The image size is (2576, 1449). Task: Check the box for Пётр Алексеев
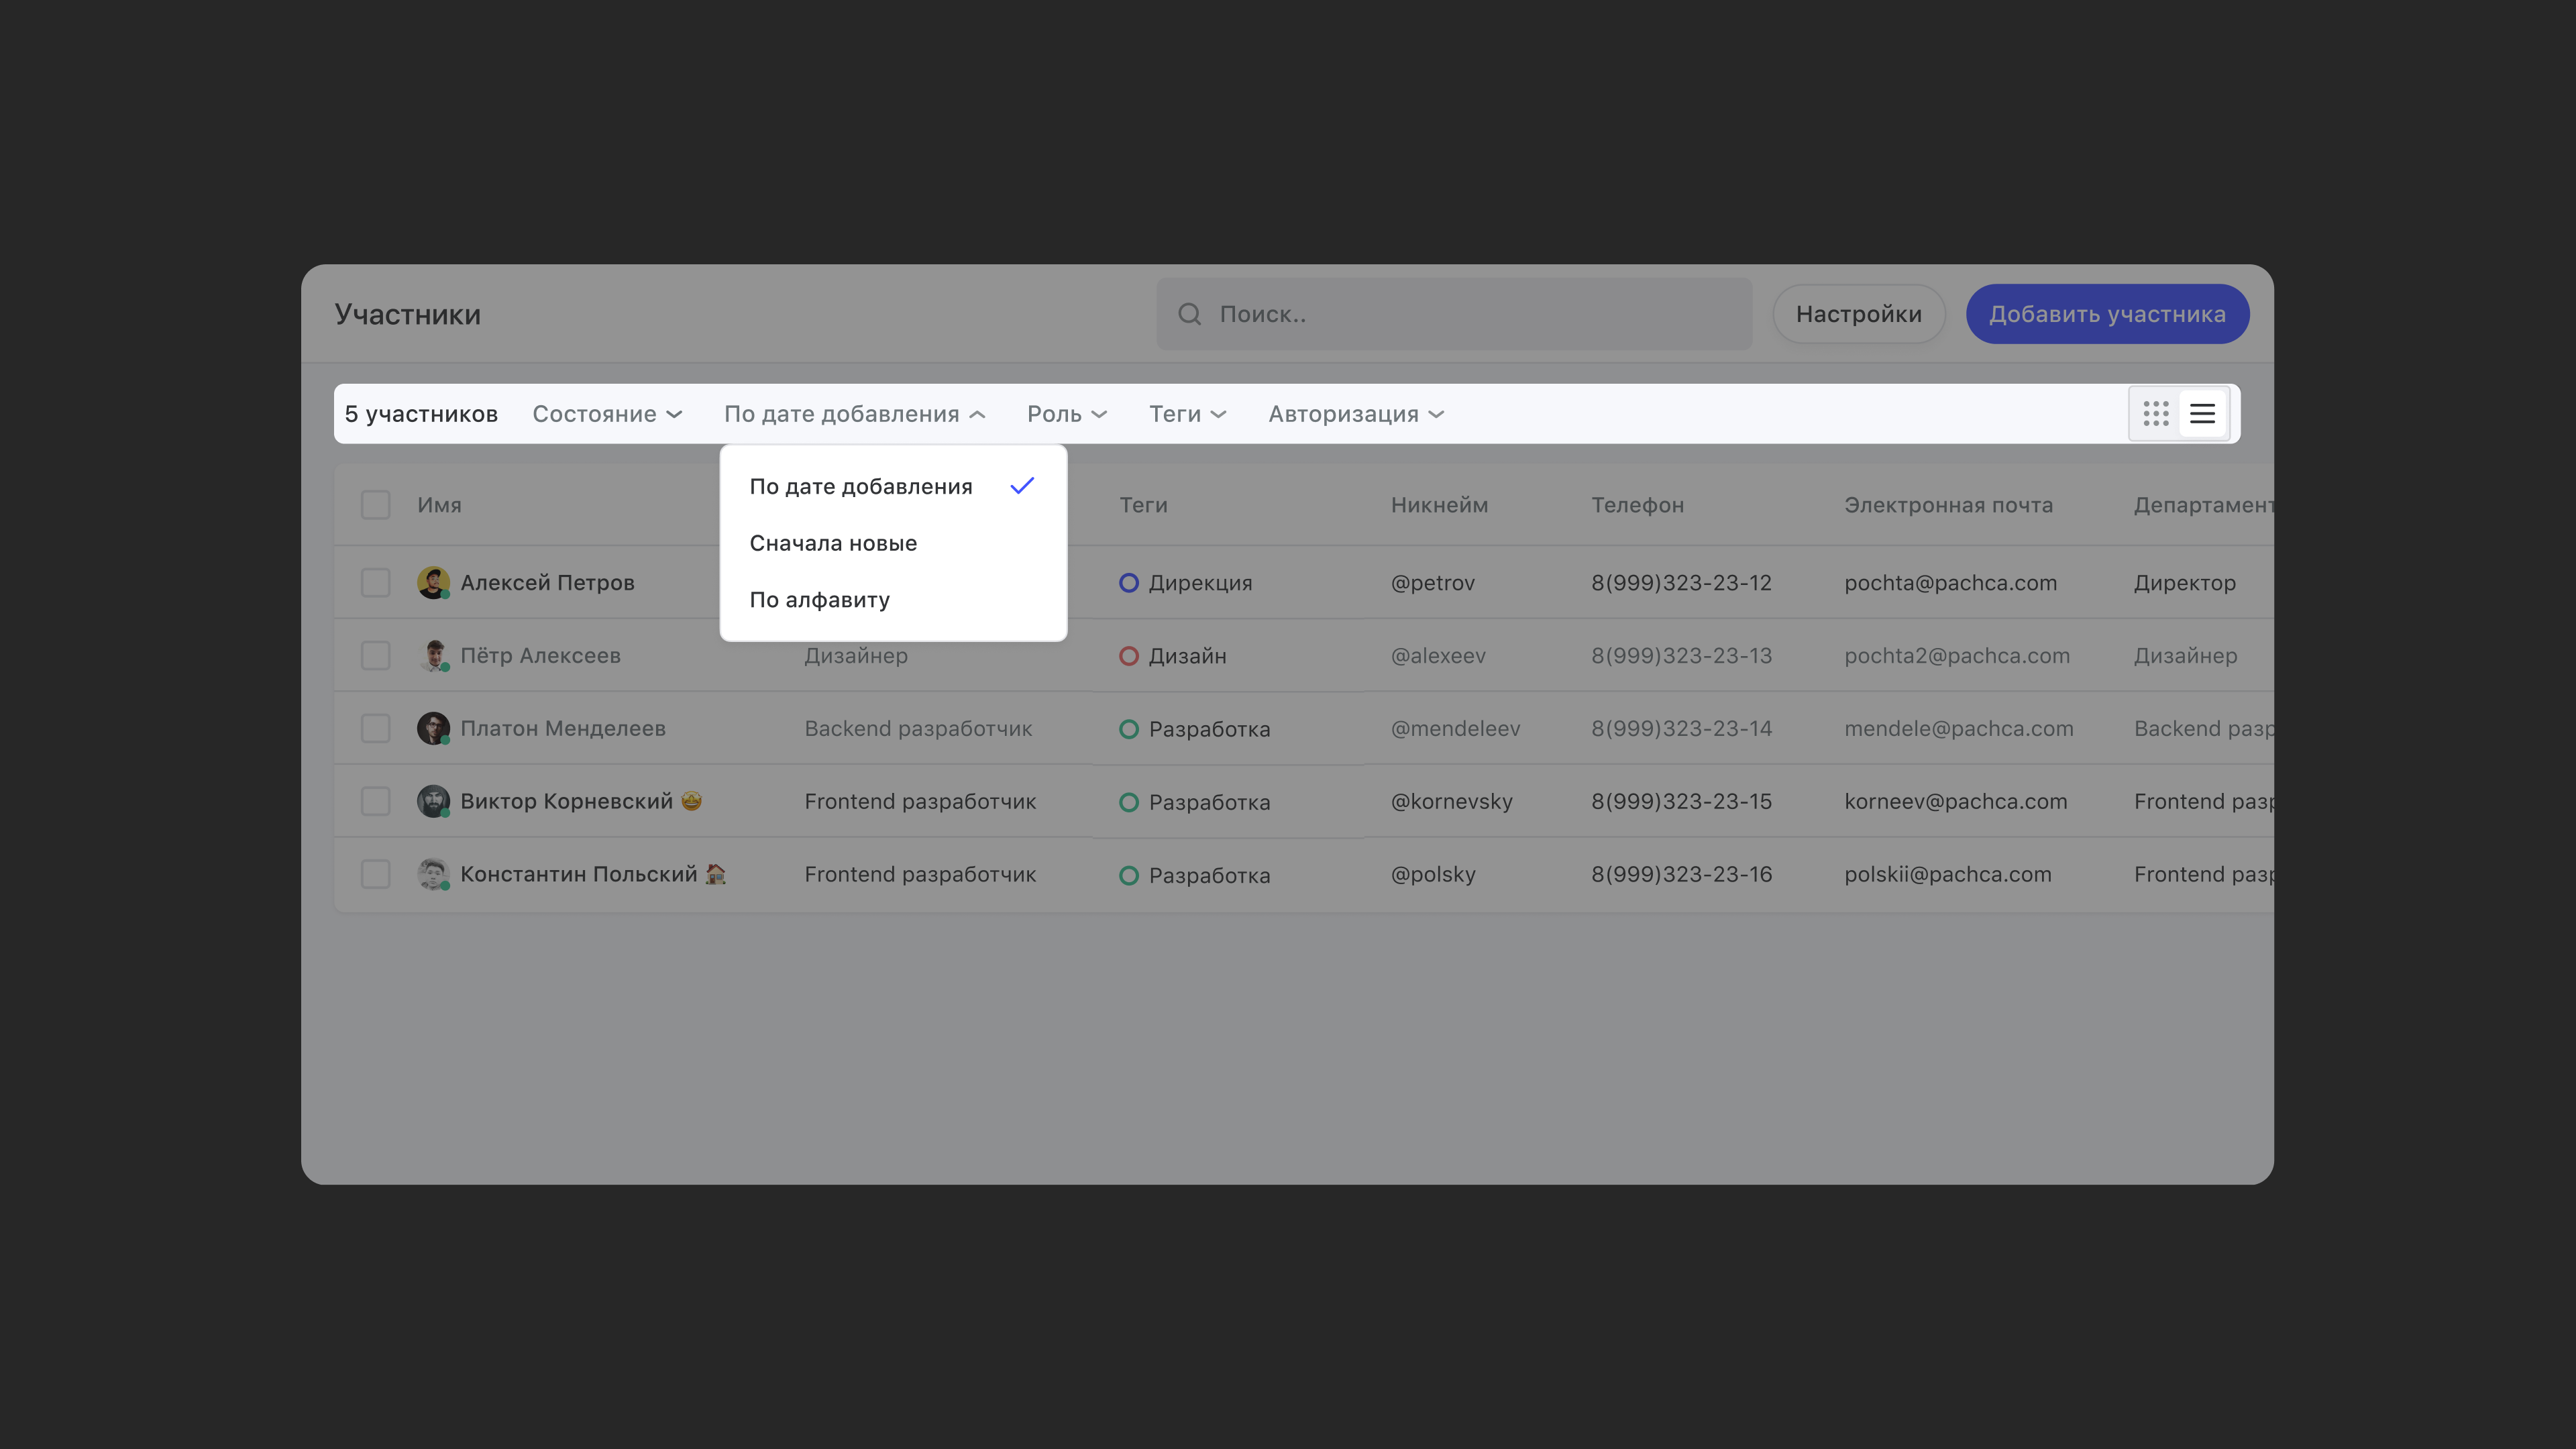tap(375, 655)
